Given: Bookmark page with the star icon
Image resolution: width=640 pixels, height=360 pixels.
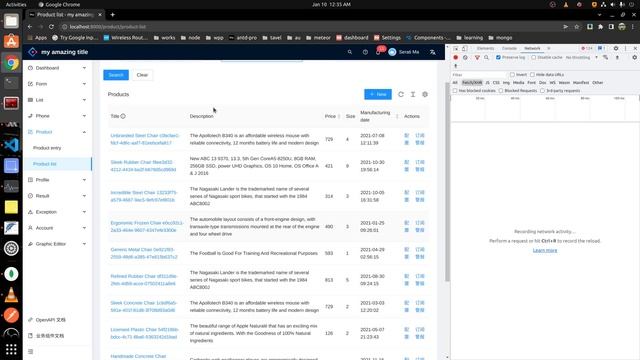Looking at the screenshot, I should click(577, 27).
